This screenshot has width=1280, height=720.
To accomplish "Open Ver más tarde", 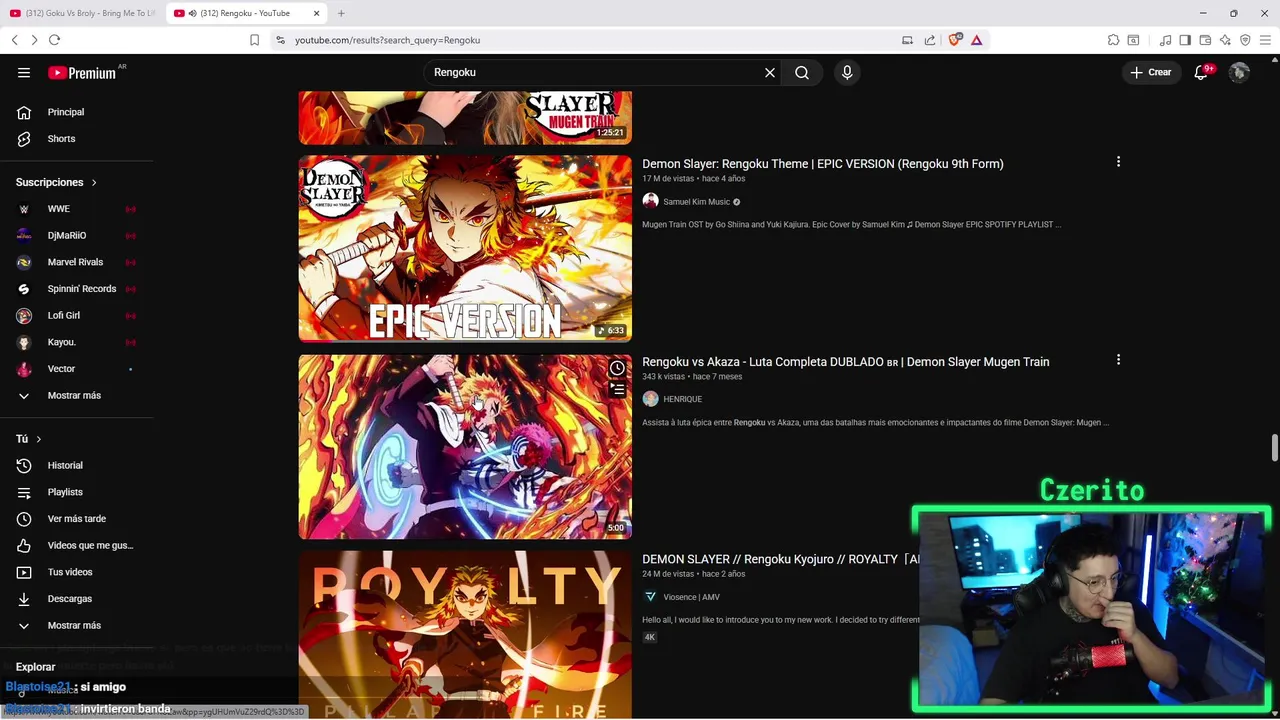I will [76, 519].
